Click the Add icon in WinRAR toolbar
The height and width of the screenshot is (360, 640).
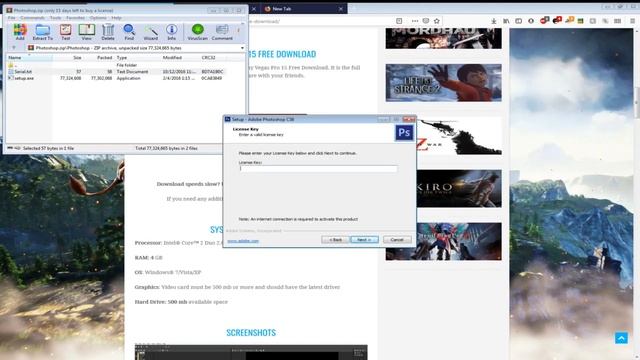coord(20,32)
